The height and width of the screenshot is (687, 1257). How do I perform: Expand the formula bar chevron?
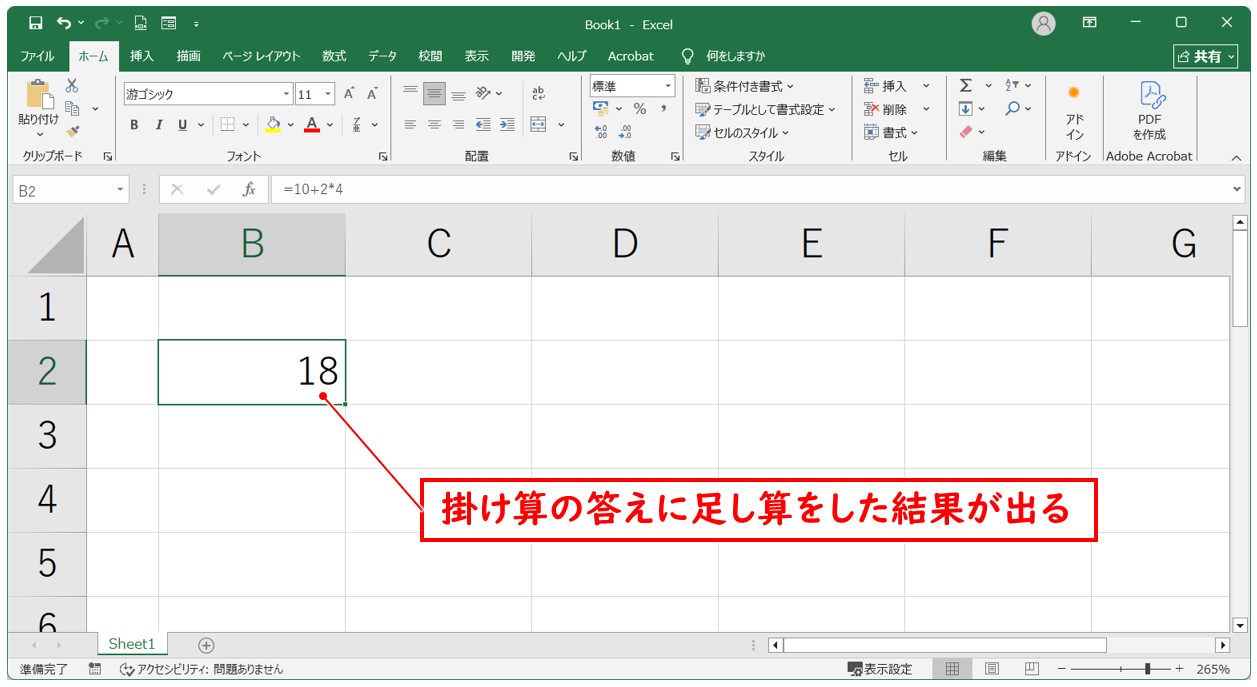pyautogui.click(x=1238, y=189)
